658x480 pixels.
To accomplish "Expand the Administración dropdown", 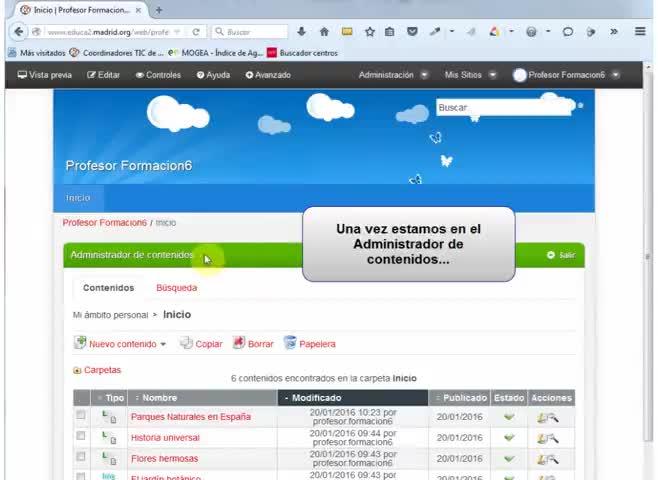I will pos(424,75).
